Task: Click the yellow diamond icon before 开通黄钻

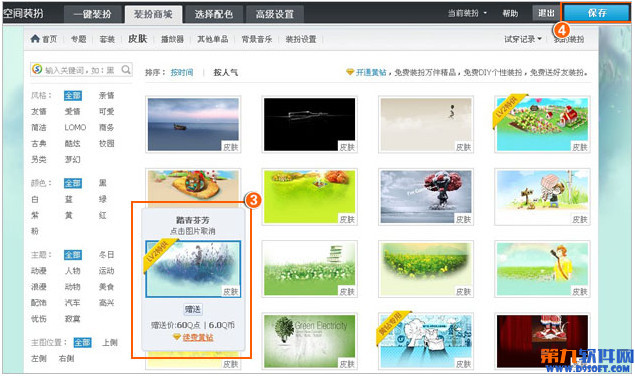Action: point(350,72)
